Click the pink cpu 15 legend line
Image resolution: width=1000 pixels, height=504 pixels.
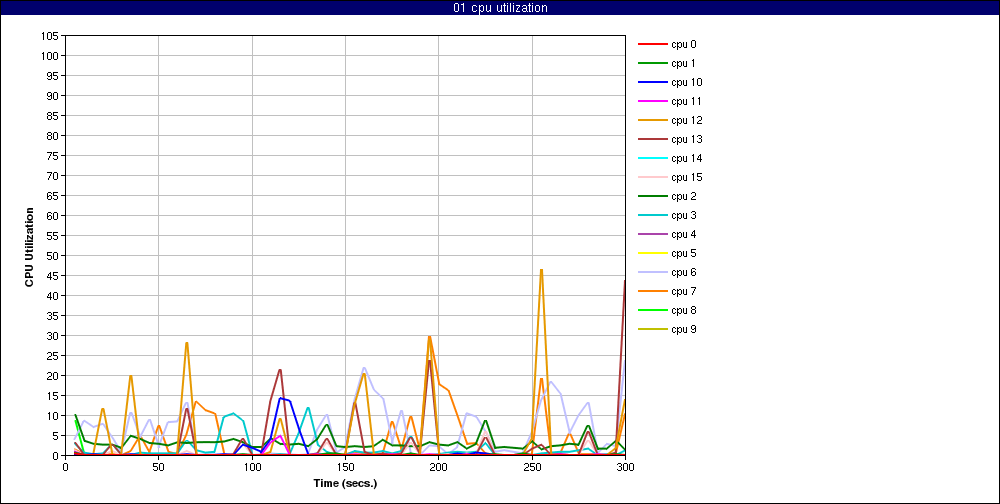coord(652,177)
